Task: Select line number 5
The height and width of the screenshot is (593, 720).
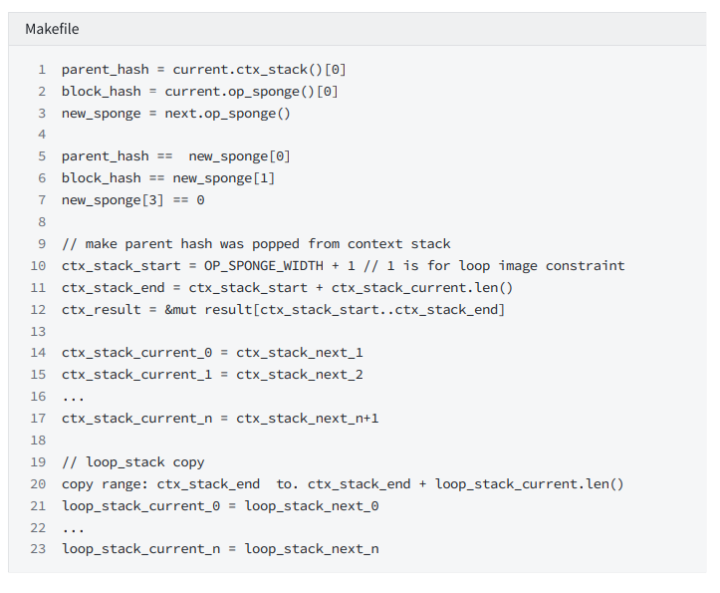Action: click(42, 156)
